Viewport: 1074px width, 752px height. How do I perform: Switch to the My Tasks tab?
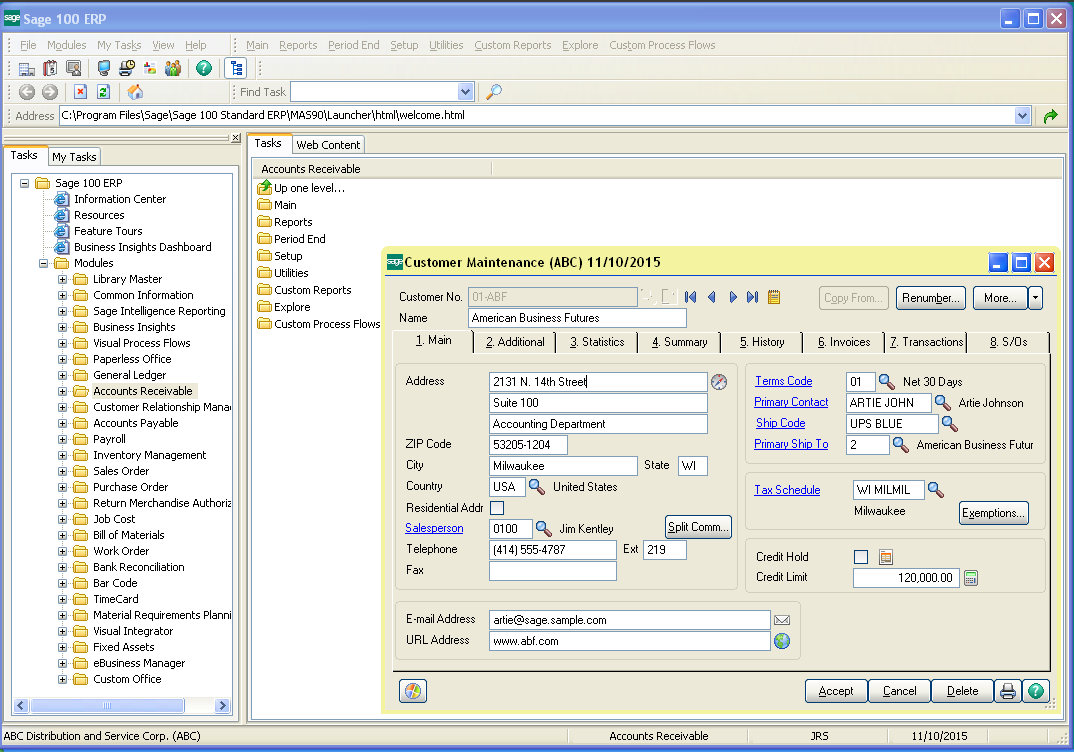point(74,157)
